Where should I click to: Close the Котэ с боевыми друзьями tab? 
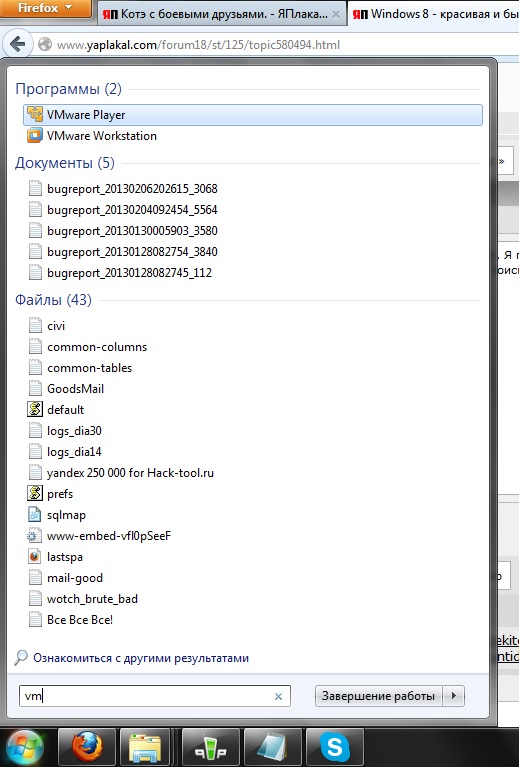[336, 14]
